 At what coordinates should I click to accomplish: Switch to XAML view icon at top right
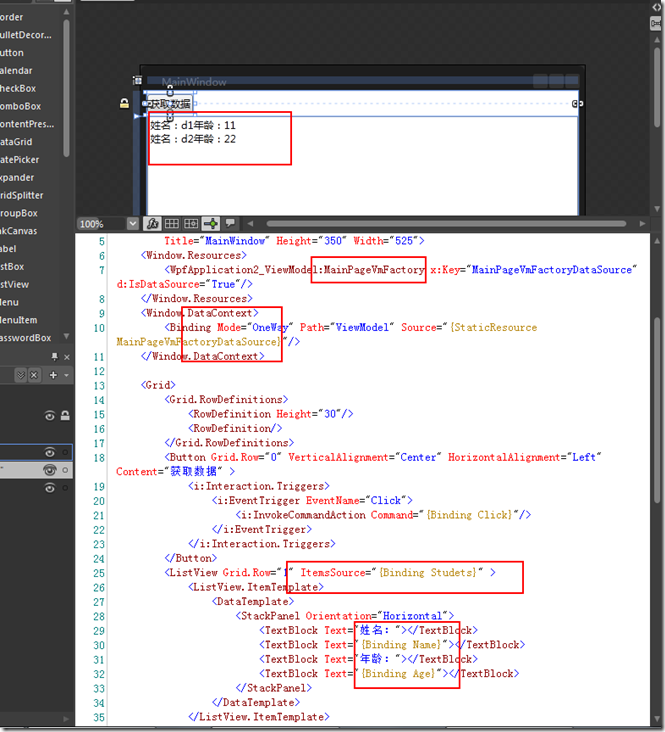pyautogui.click(x=656, y=7)
